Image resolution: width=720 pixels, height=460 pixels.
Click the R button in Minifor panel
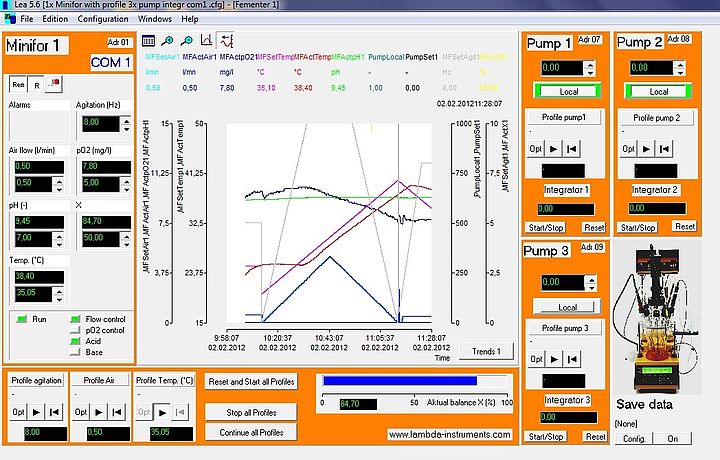[x=36, y=85]
